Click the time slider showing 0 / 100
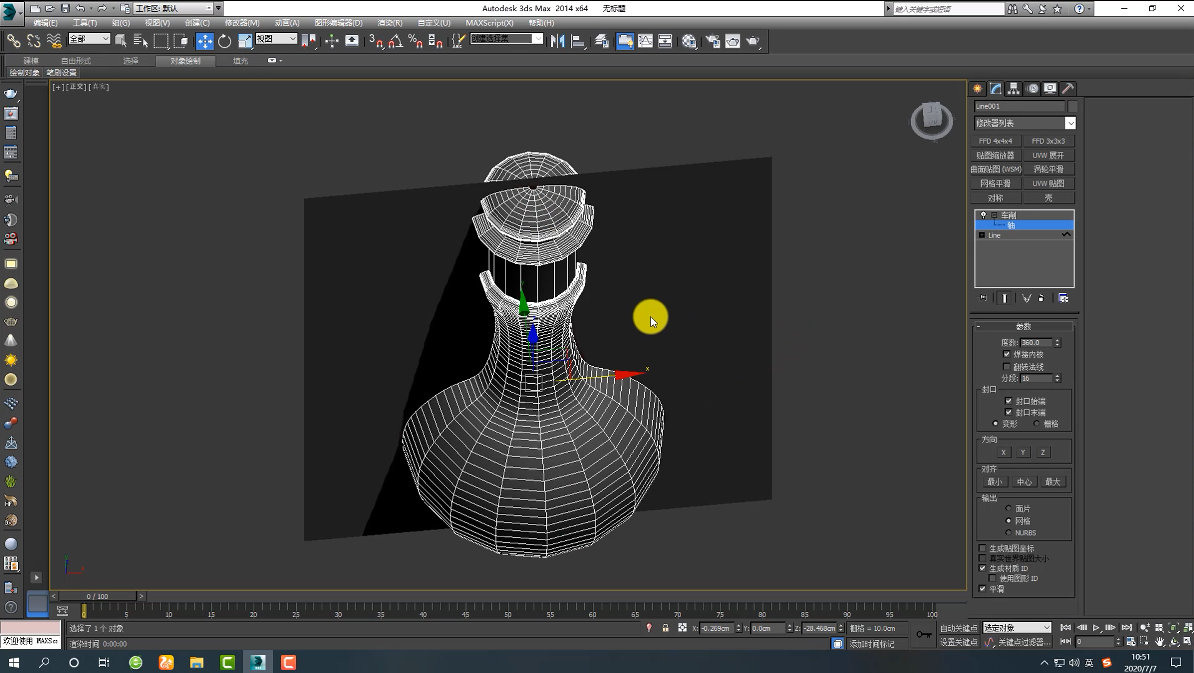The image size is (1194, 673). point(97,596)
